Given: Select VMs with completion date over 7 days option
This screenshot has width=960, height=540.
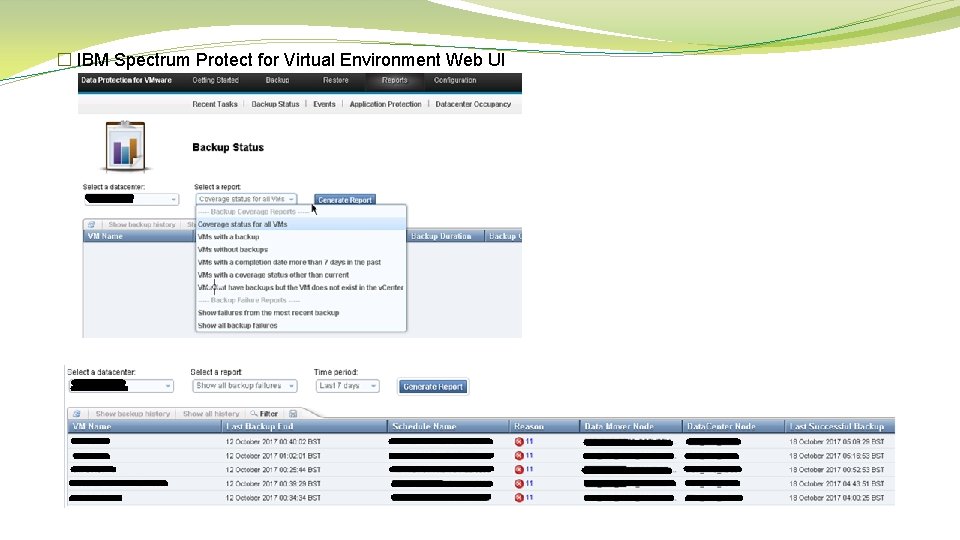Looking at the screenshot, I should click(x=301, y=262).
